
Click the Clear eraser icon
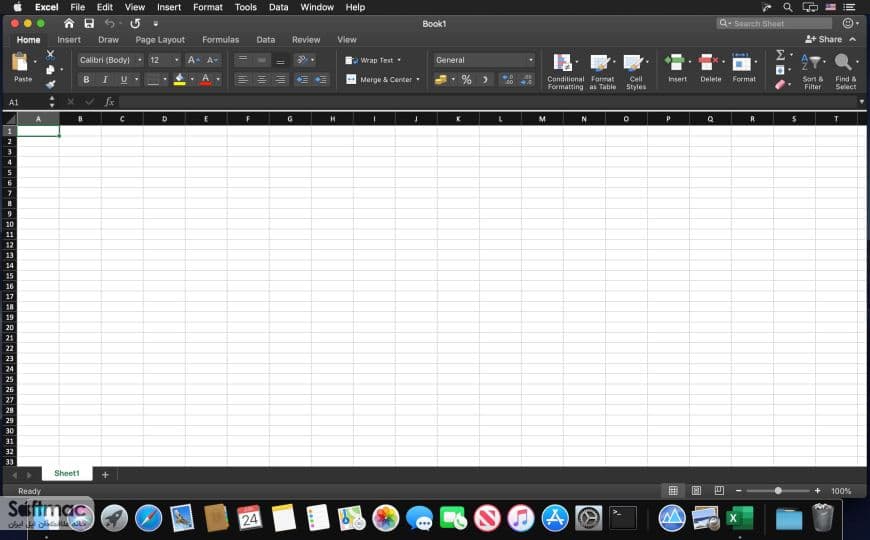780,84
